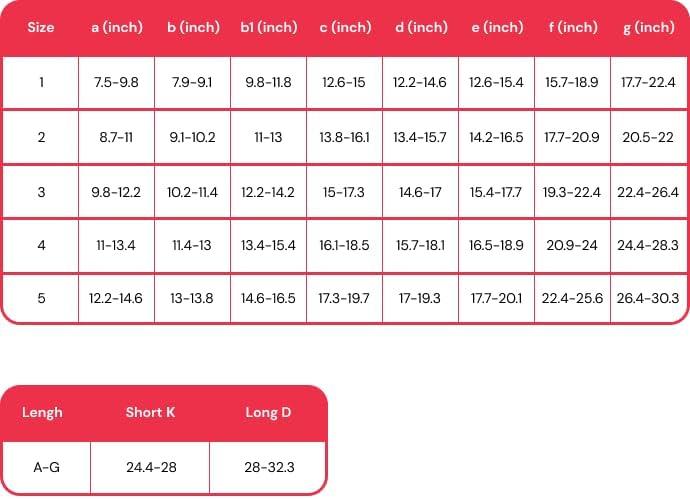690x499 pixels.
Task: Click the Short K header
Action: click(x=150, y=412)
